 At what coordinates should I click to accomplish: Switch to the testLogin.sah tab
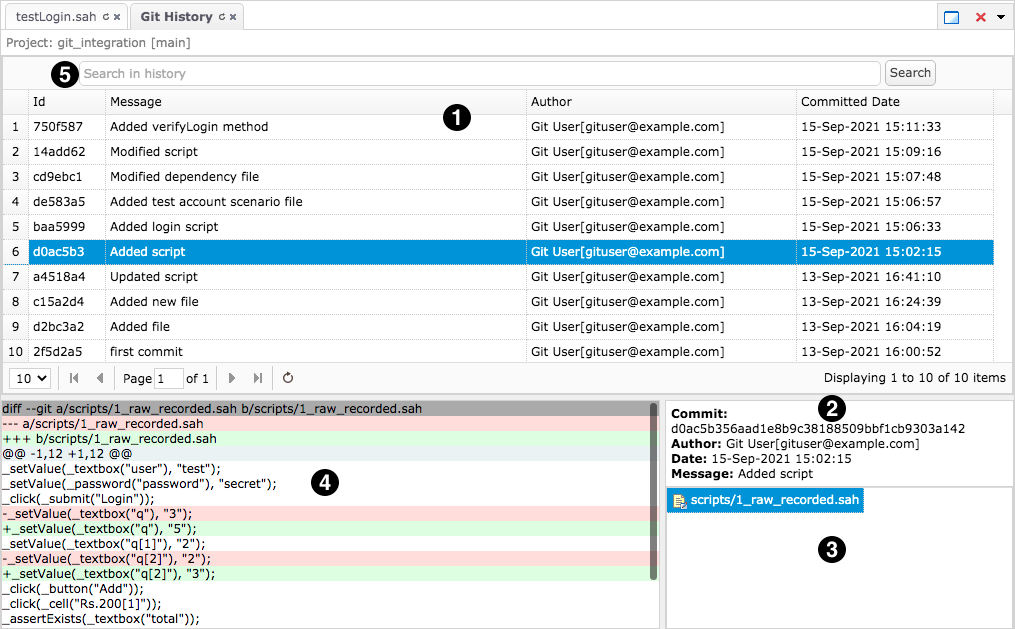click(56, 17)
